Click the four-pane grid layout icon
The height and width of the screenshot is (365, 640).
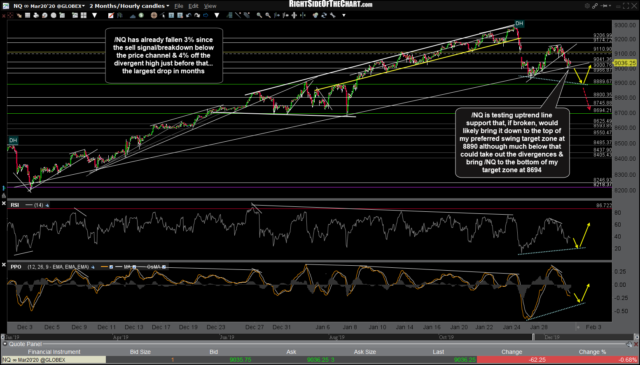pos(84,15)
